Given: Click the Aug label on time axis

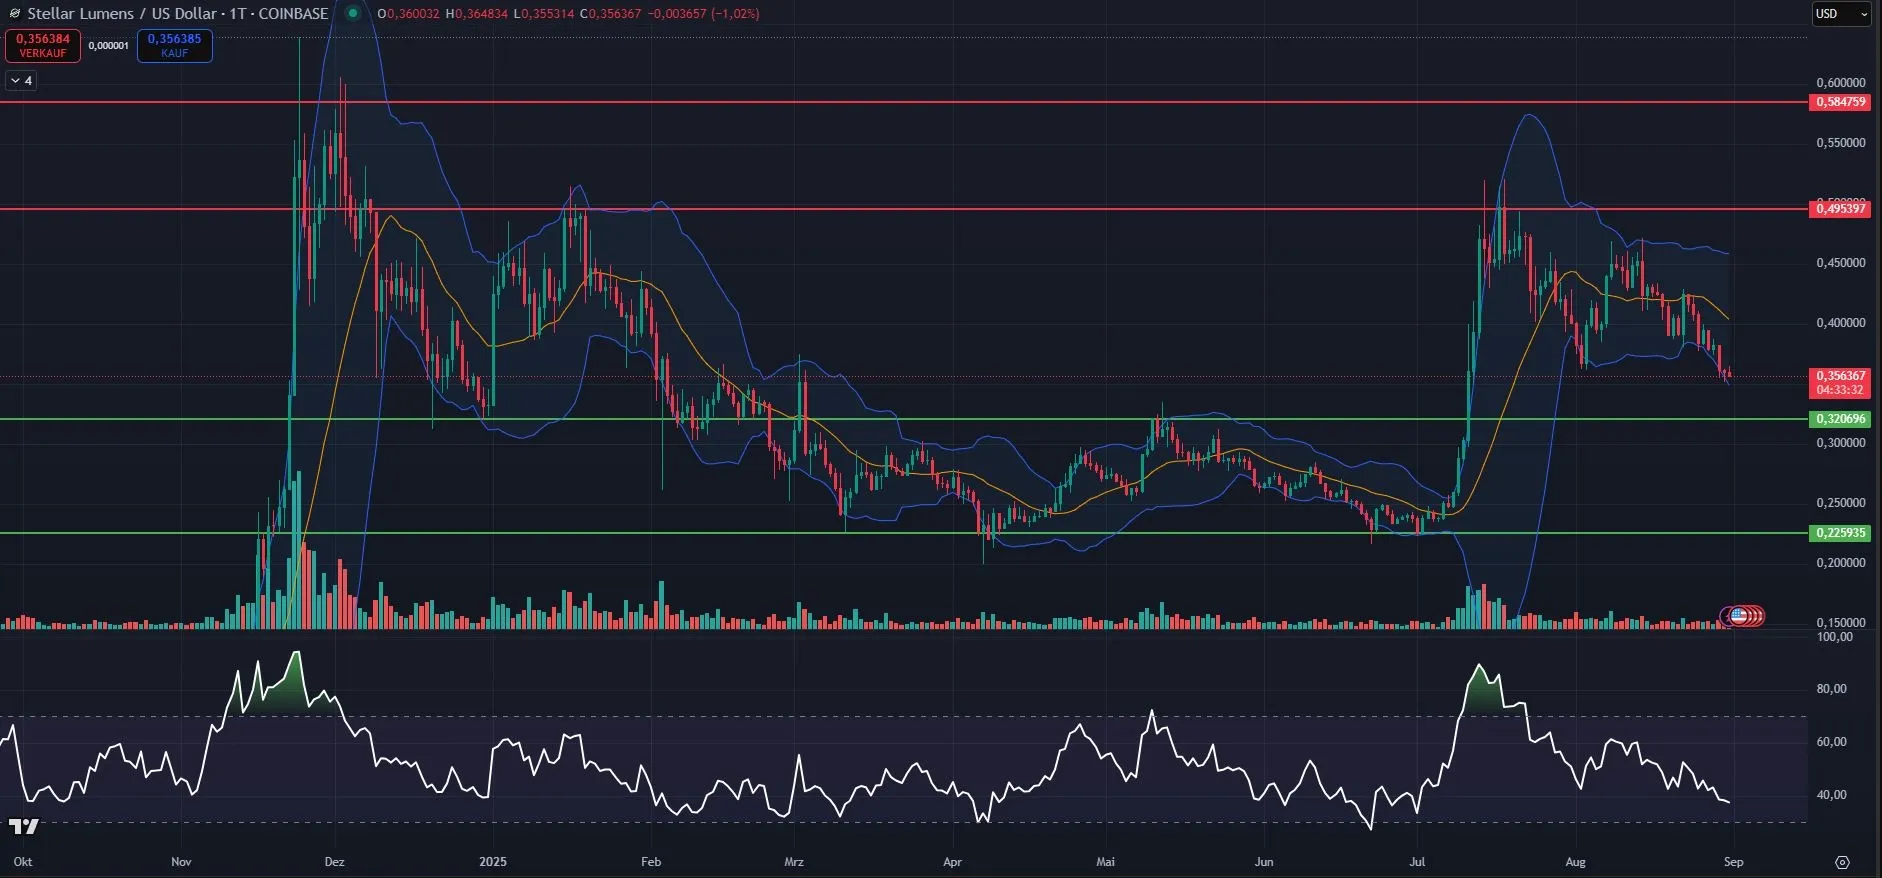Looking at the screenshot, I should 1575,862.
